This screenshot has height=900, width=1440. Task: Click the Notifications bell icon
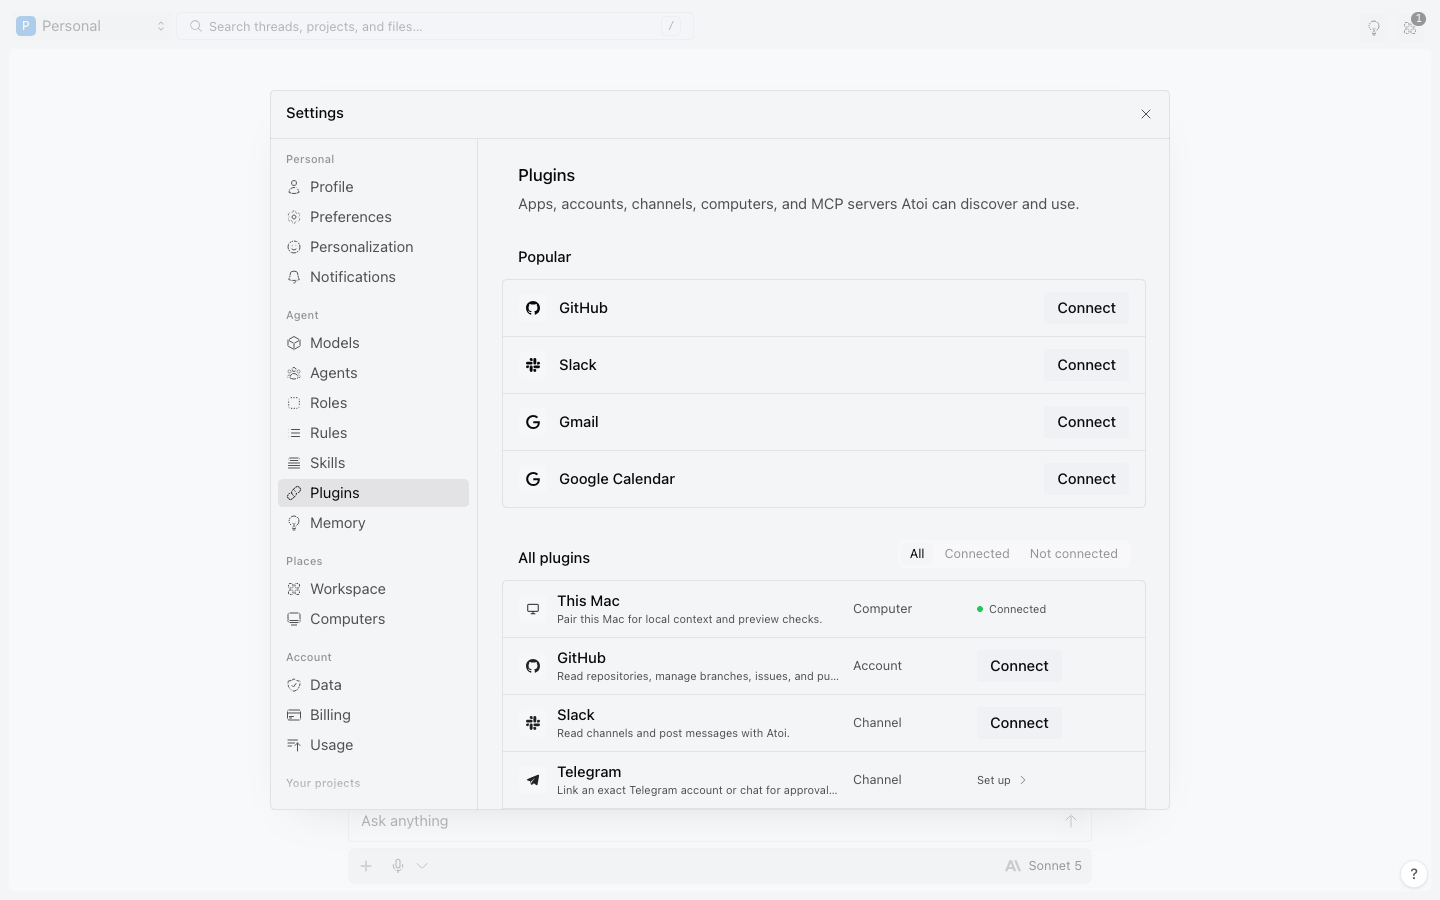(x=294, y=277)
